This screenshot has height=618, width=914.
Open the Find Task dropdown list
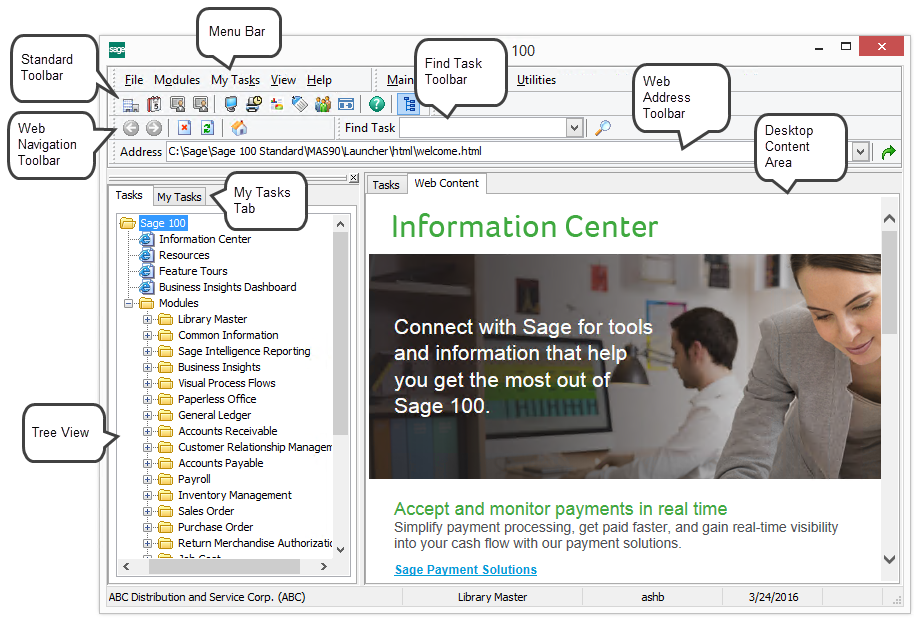(574, 128)
